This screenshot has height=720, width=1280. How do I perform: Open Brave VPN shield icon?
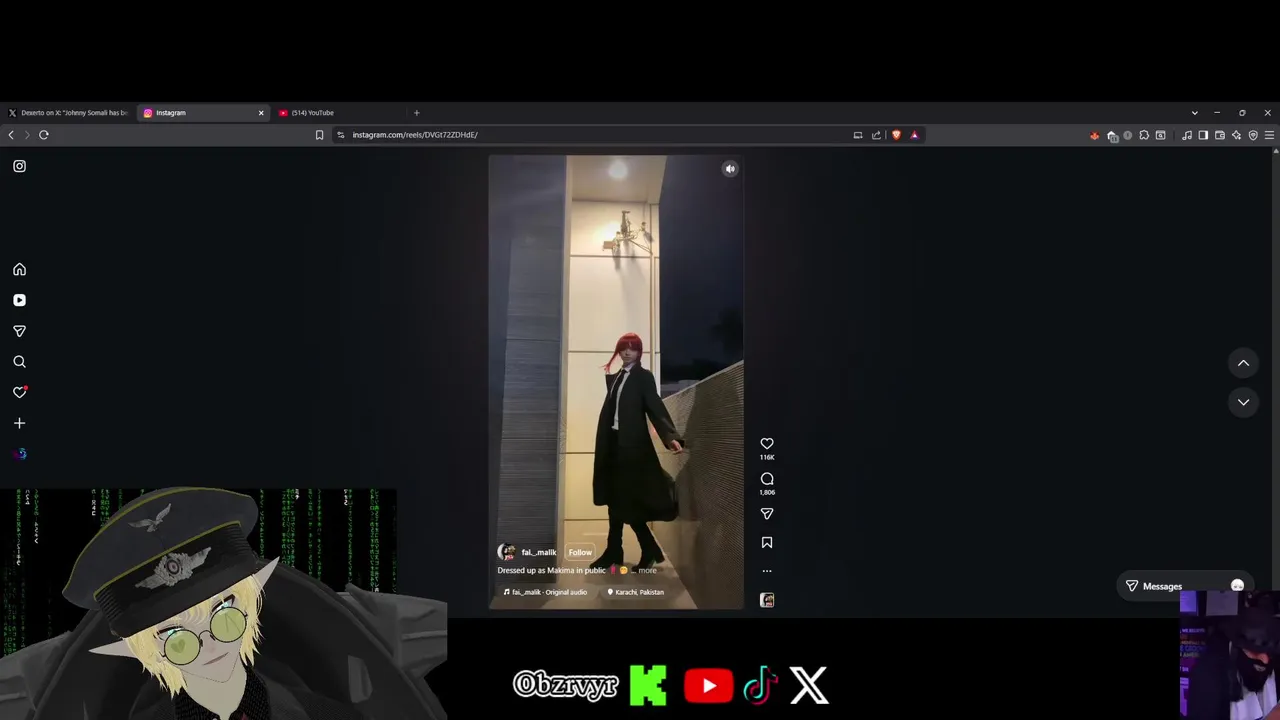[x=1253, y=135]
